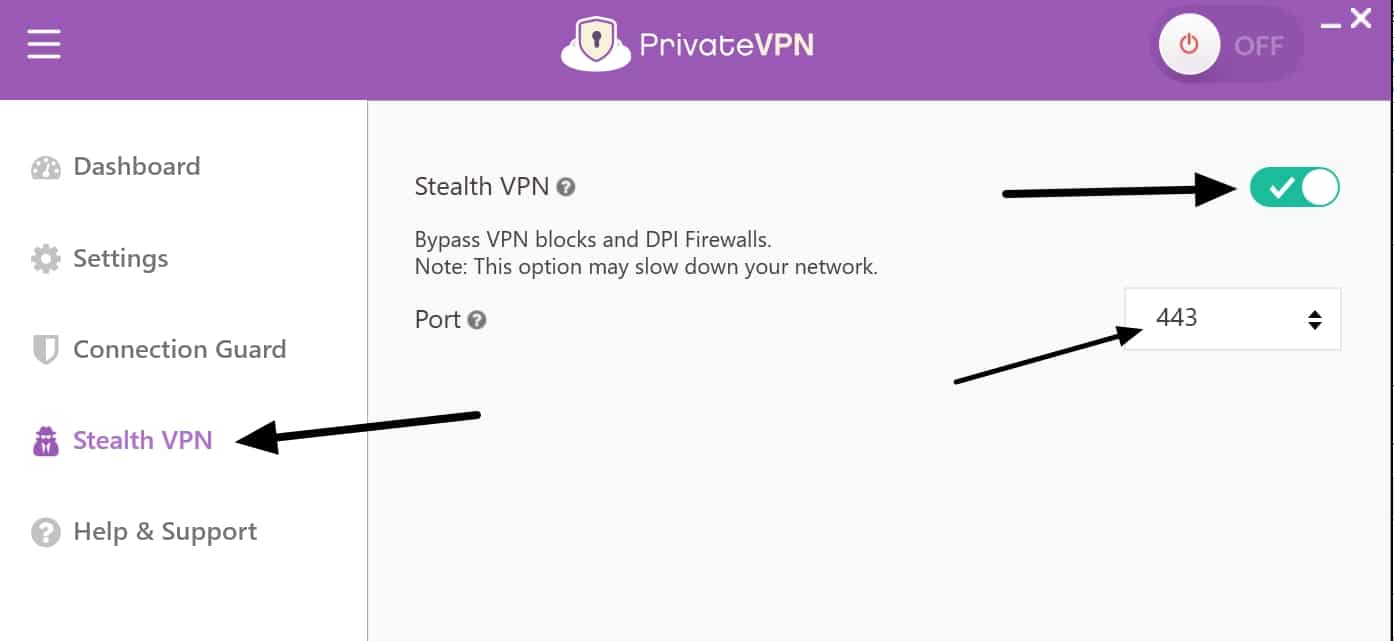Click the PrivateVPN shield cloud logo

pos(596,46)
